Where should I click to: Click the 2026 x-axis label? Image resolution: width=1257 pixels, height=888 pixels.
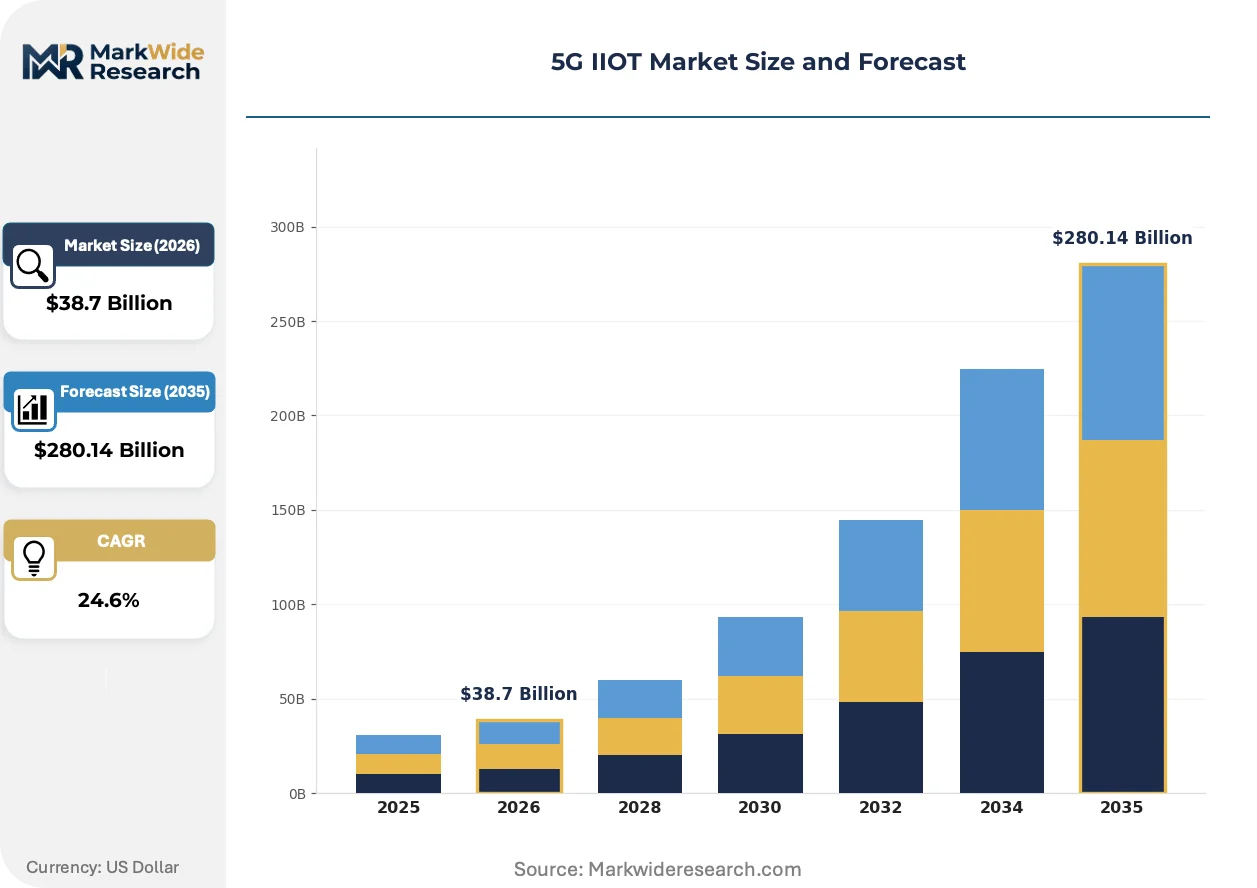[519, 808]
